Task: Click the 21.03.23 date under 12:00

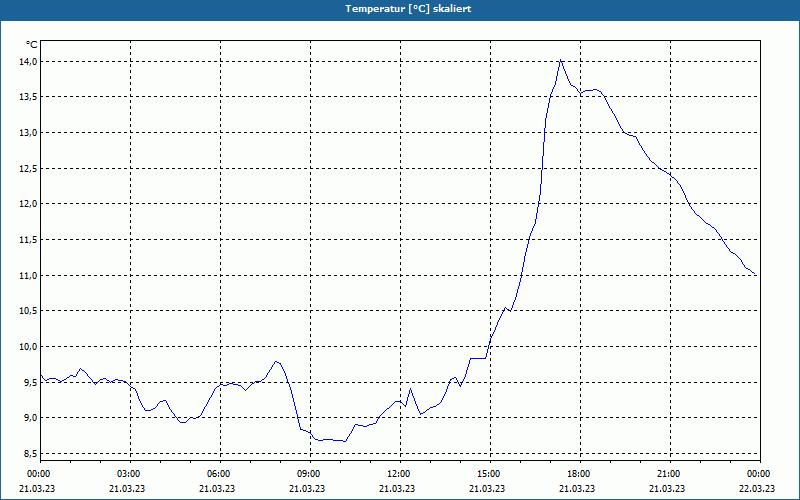Action: pos(397,489)
